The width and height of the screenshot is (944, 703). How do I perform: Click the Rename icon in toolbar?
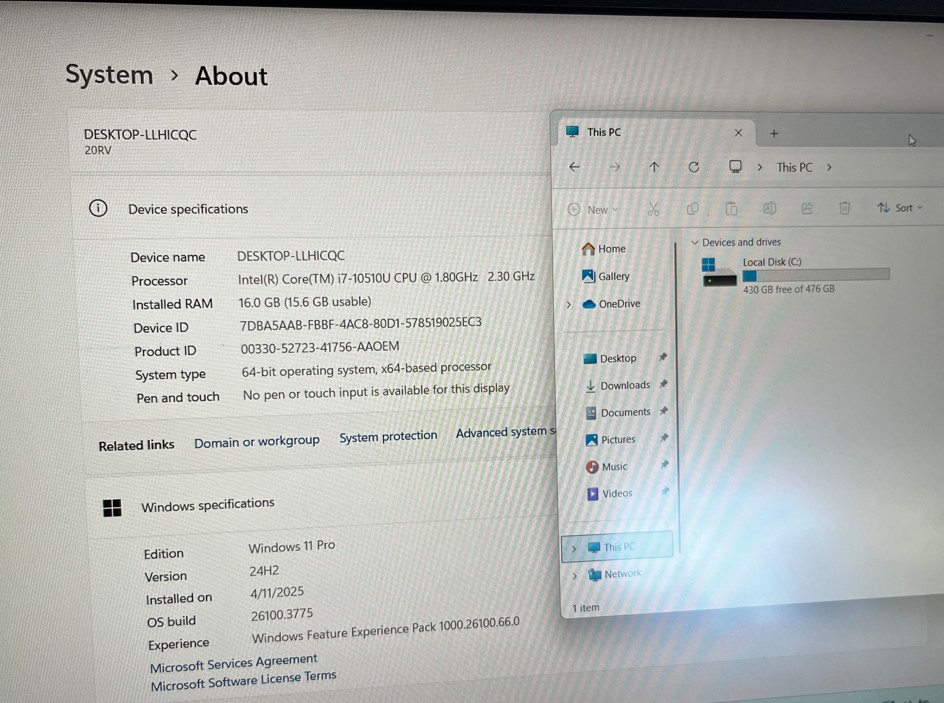pyautogui.click(x=769, y=208)
